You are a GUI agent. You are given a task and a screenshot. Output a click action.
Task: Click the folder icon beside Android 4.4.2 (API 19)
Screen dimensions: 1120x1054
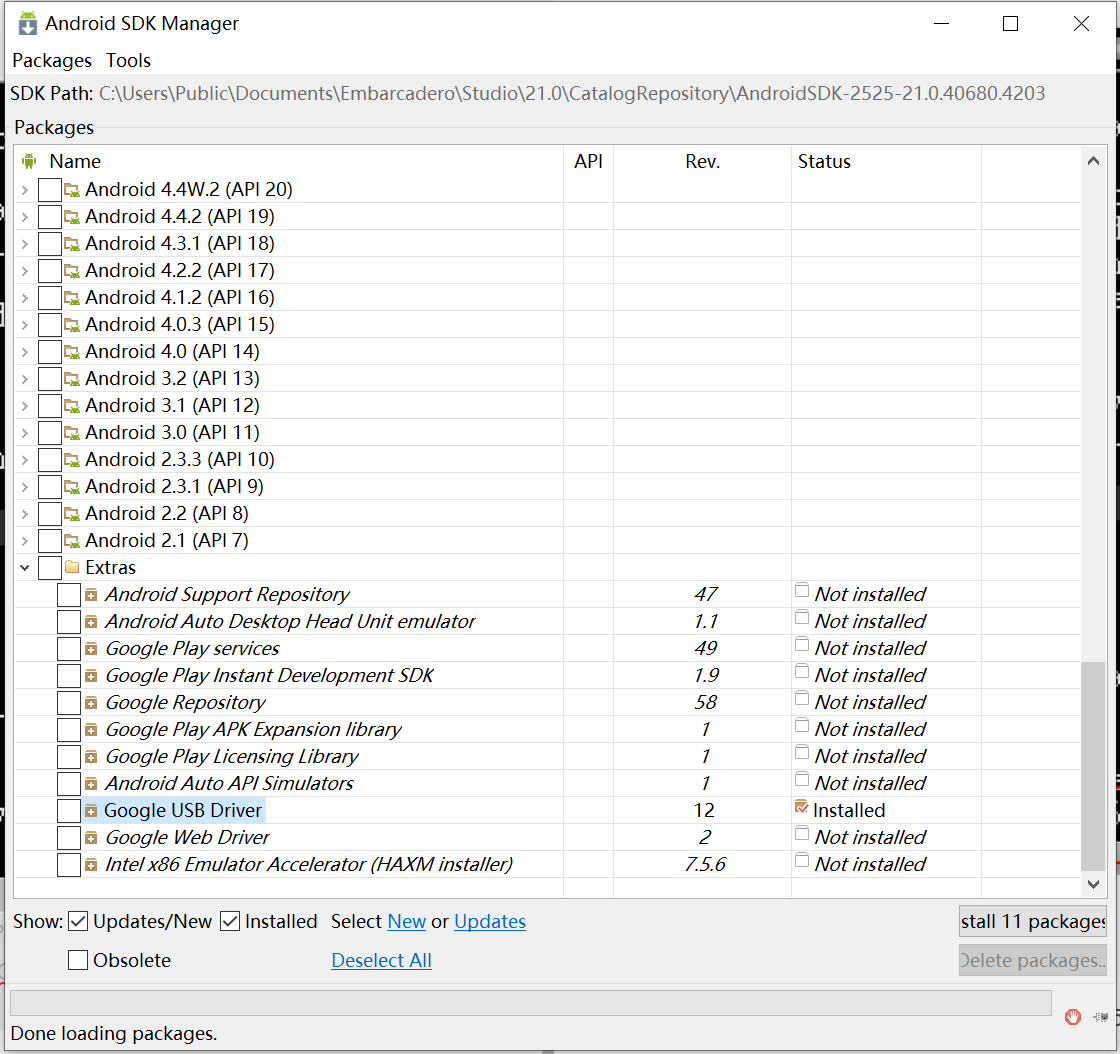tap(75, 216)
